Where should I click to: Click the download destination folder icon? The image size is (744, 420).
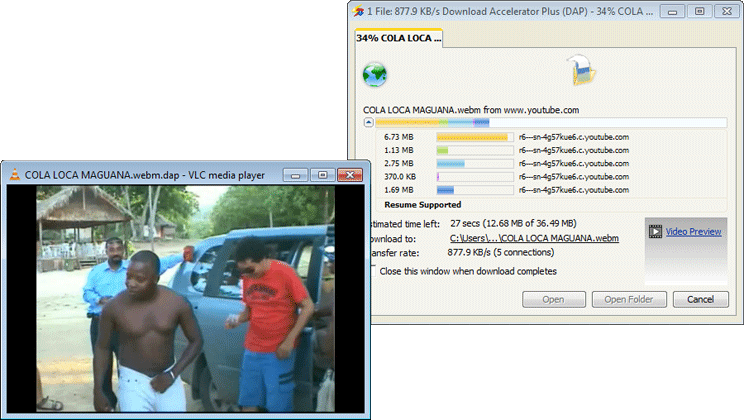coord(582,70)
